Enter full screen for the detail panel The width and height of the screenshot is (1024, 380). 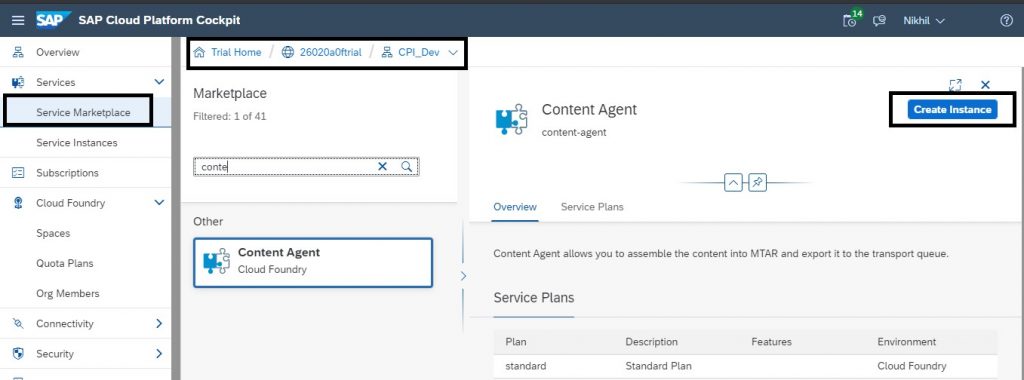tap(955, 85)
